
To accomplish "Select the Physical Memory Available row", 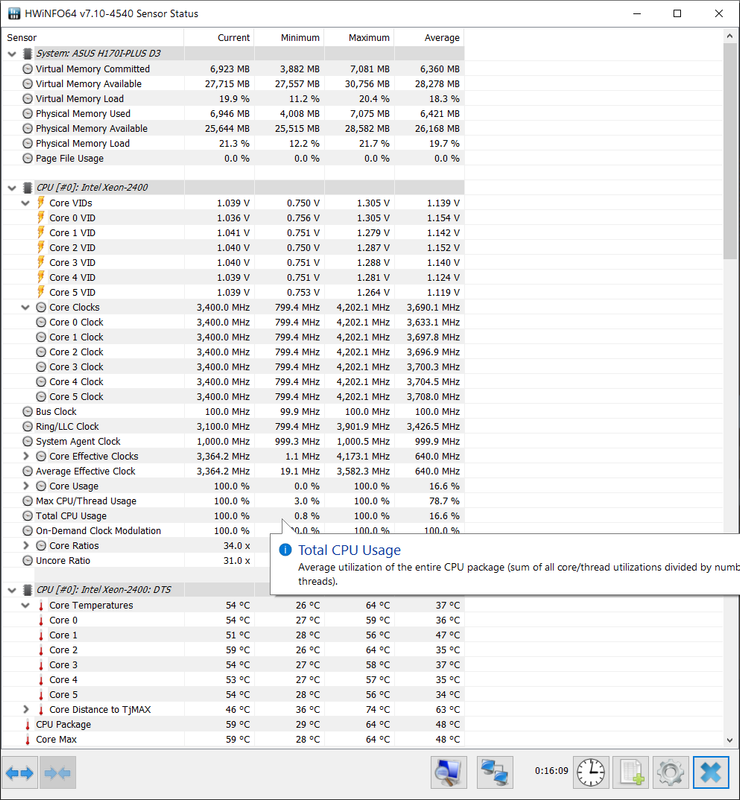I will point(234,129).
